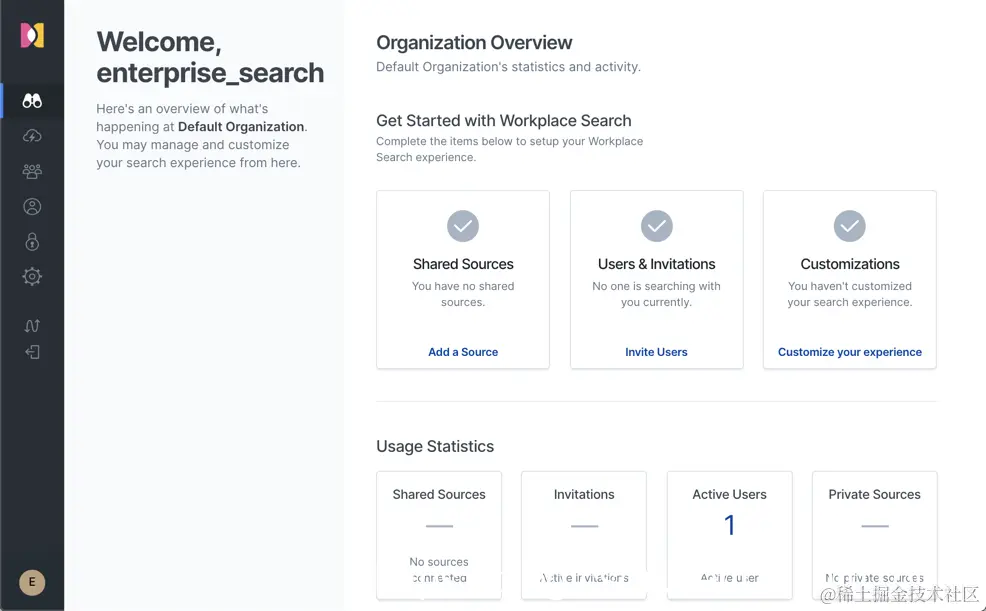Open the Private Sources statistic card
This screenshot has height=611, width=986.
tap(875, 535)
